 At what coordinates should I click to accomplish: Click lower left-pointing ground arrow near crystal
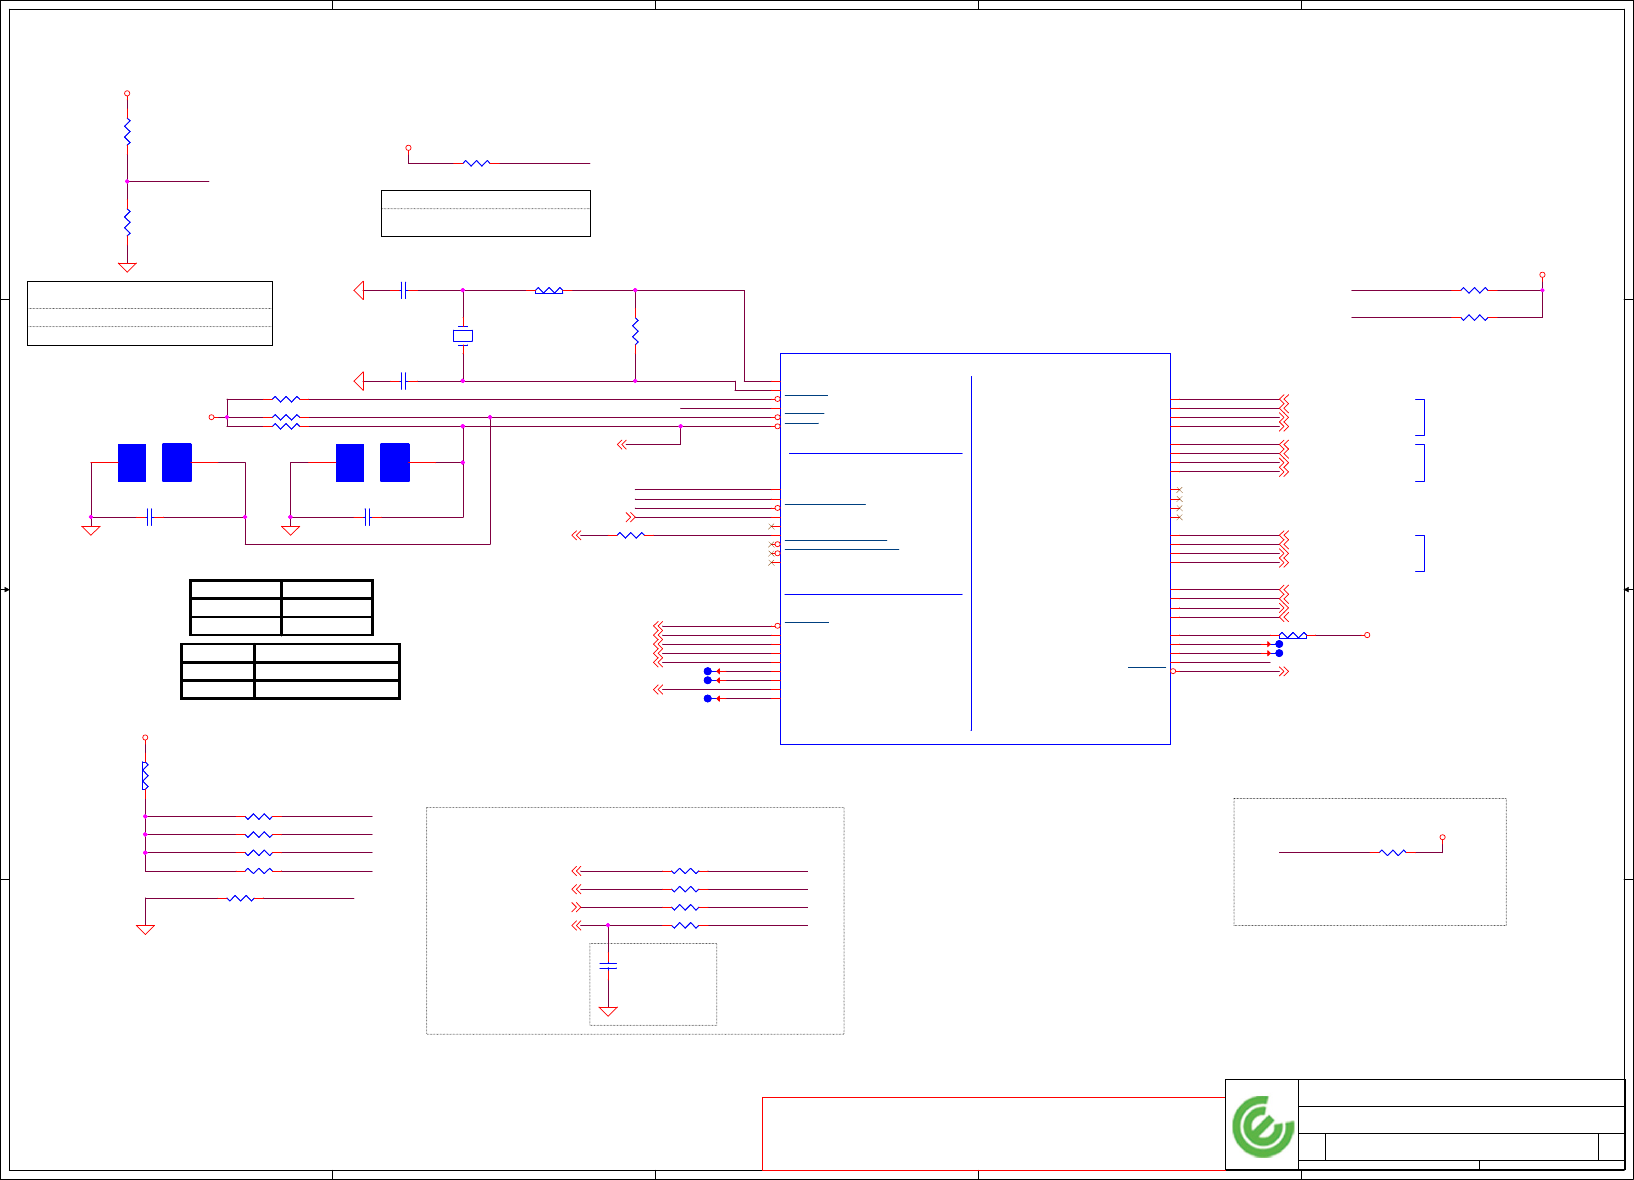click(x=359, y=381)
